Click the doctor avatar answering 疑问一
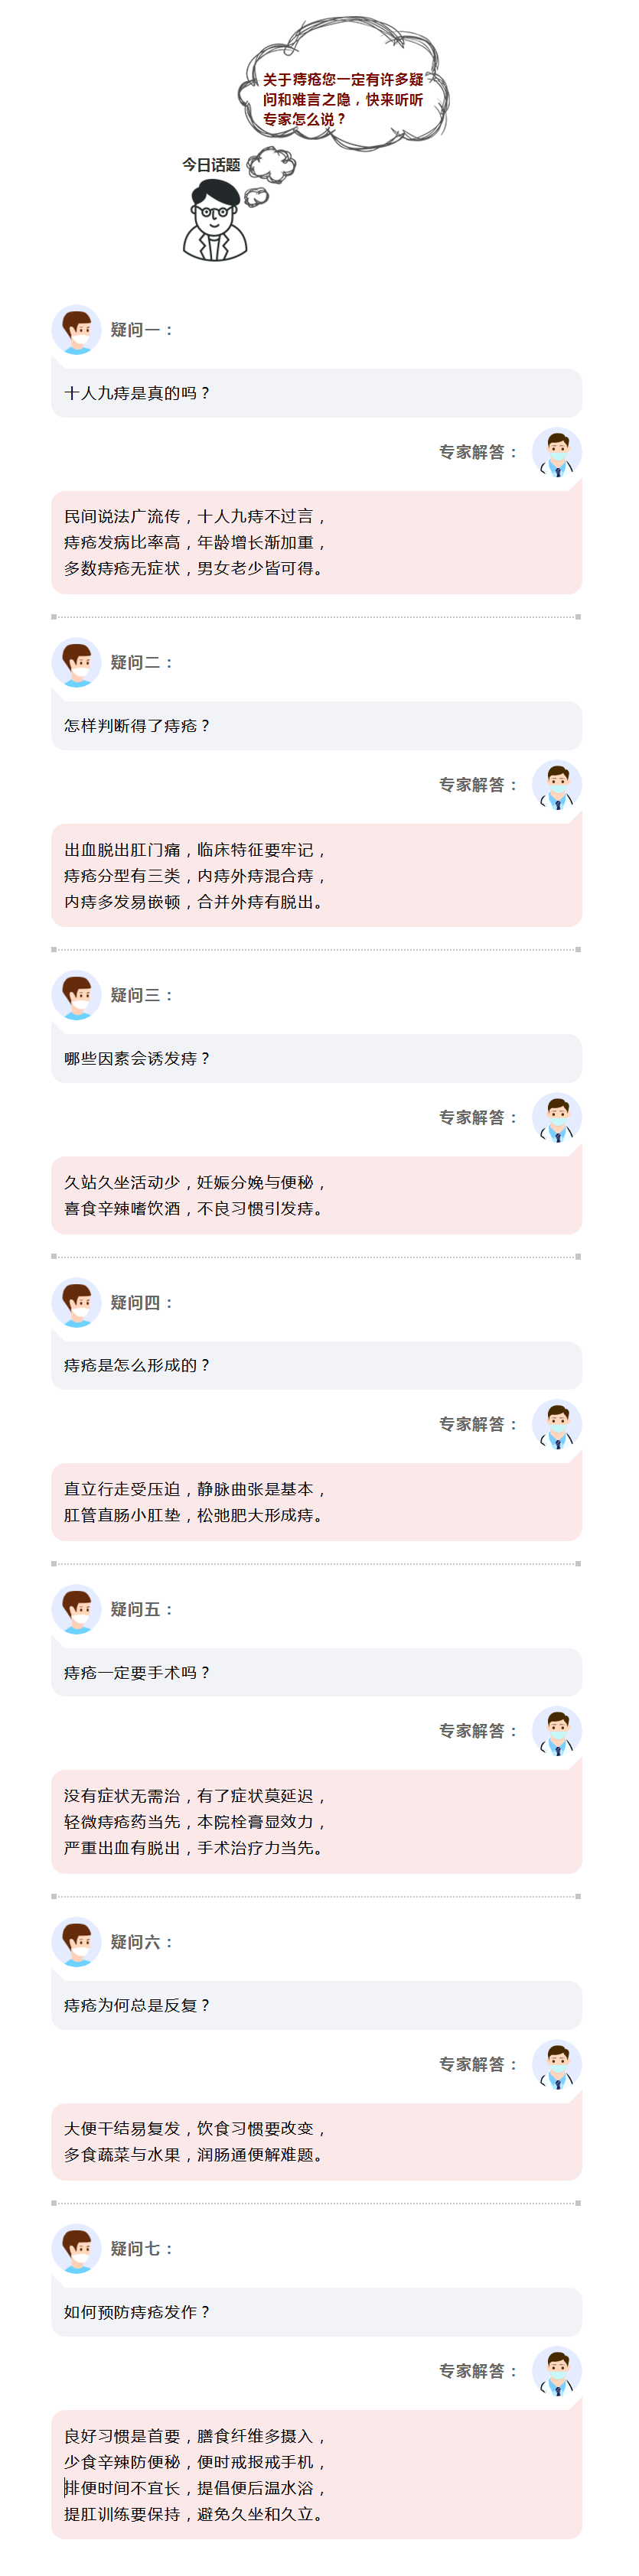This screenshot has height=2576, width=639. coord(557,452)
